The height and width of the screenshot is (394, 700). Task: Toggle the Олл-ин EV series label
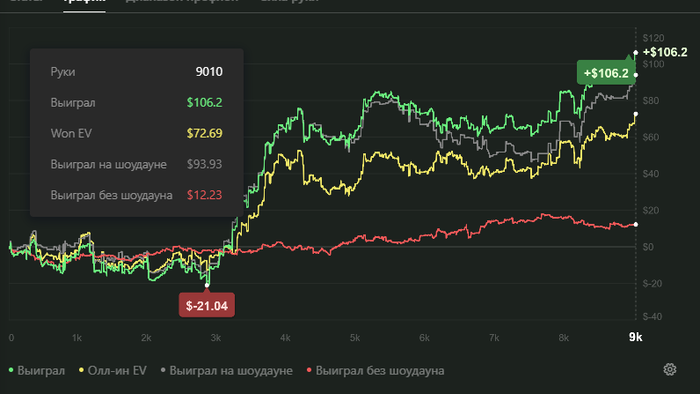[x=117, y=371]
